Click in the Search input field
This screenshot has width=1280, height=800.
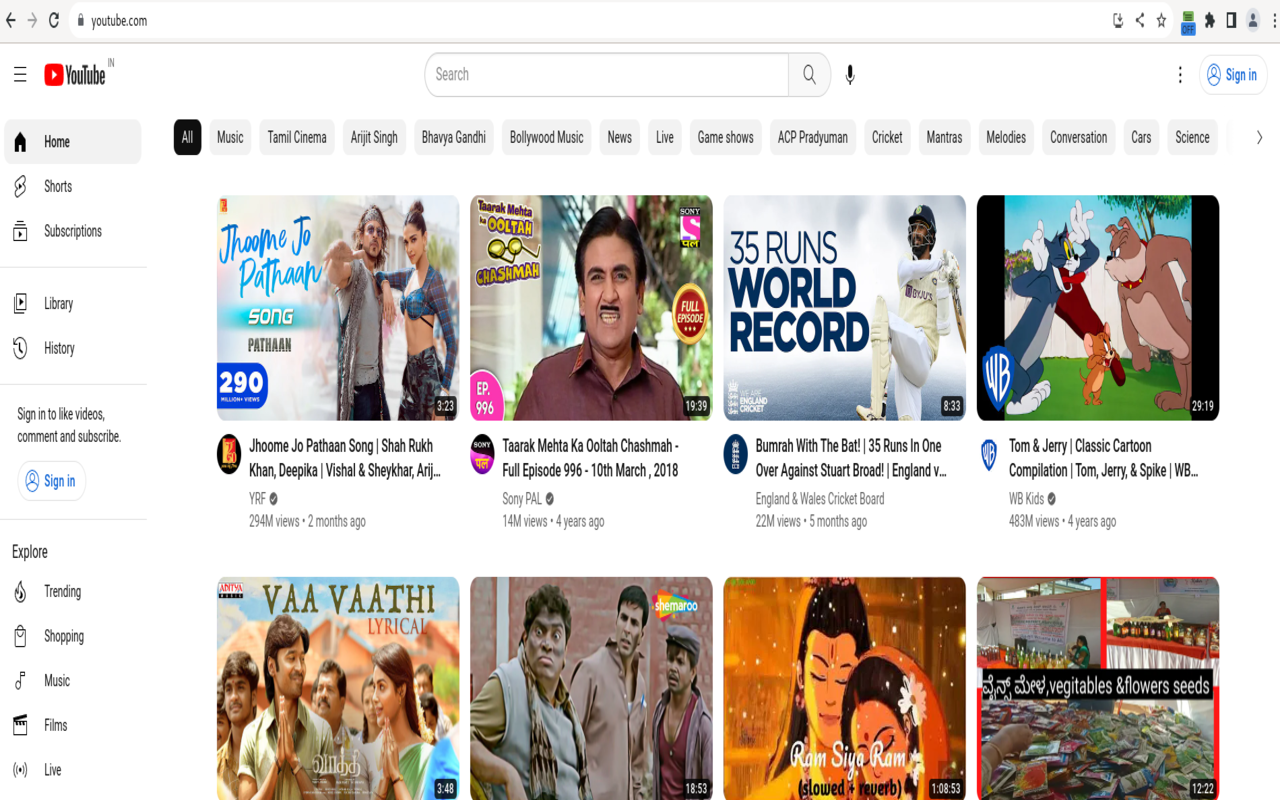(608, 75)
